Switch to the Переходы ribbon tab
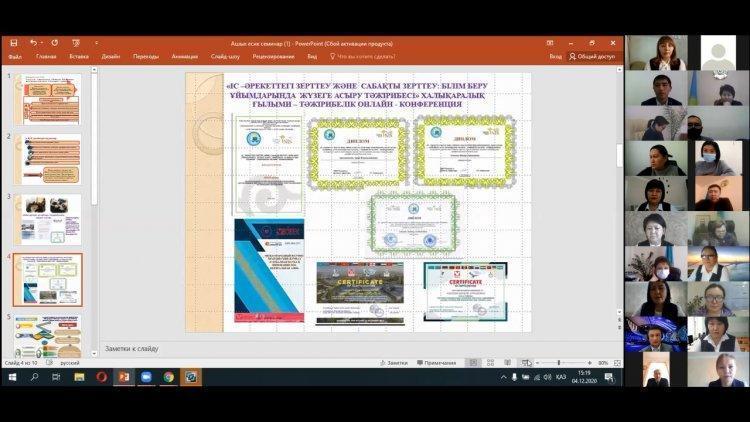The width and height of the screenshot is (750, 422). pos(146,56)
